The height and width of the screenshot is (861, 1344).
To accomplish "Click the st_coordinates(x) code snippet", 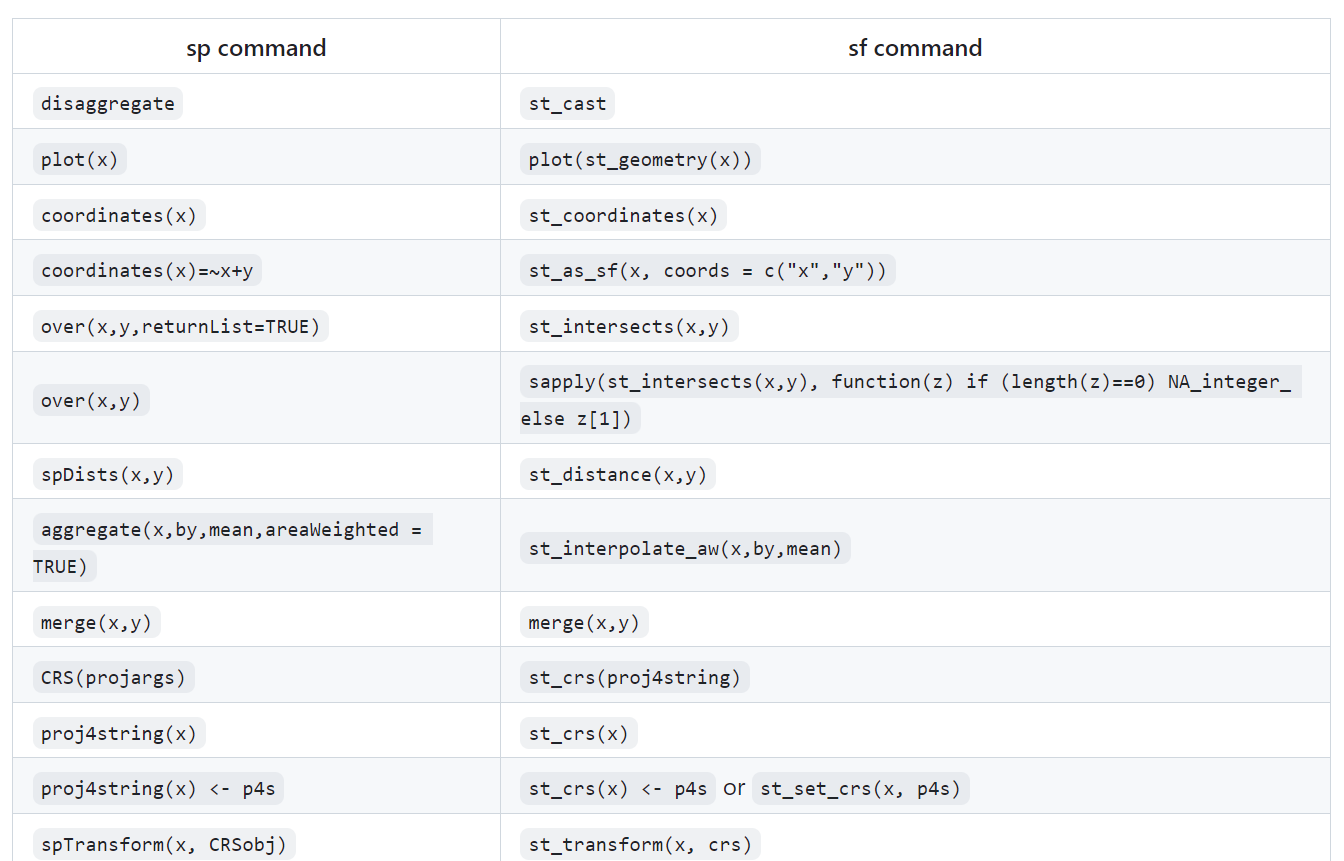I will point(623,215).
